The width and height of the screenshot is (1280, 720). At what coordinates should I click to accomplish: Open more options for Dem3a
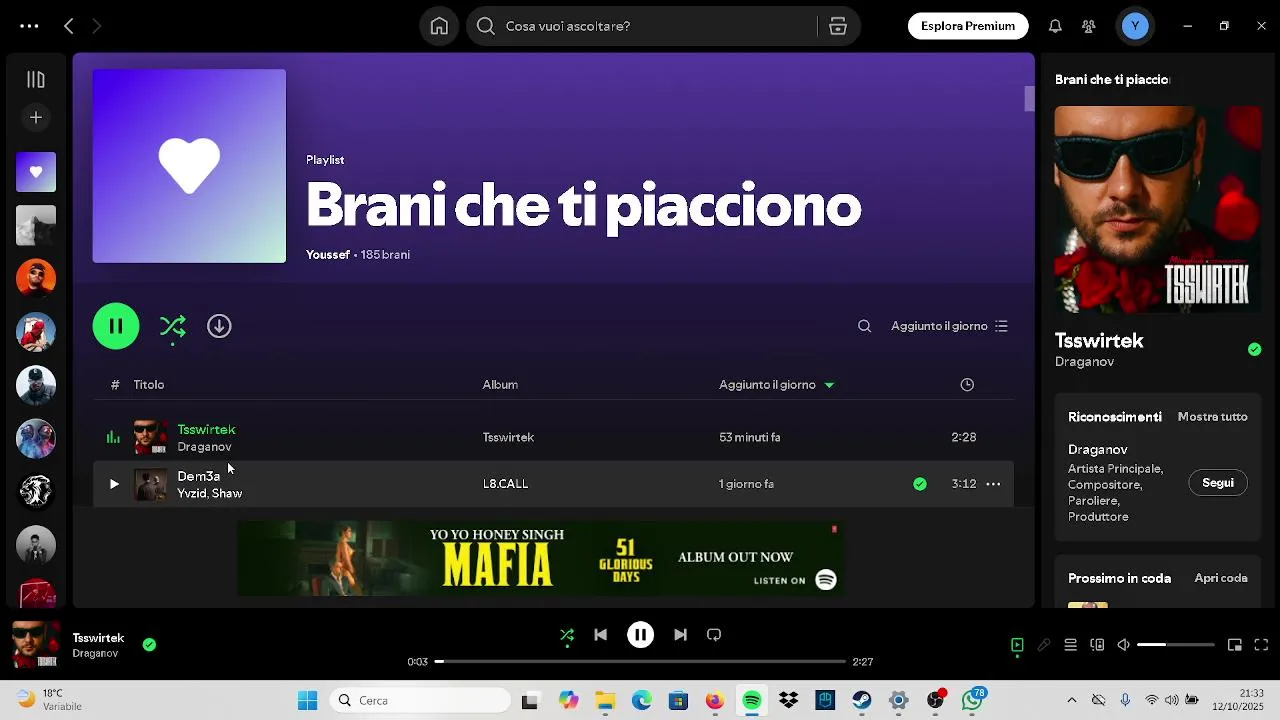pos(993,484)
